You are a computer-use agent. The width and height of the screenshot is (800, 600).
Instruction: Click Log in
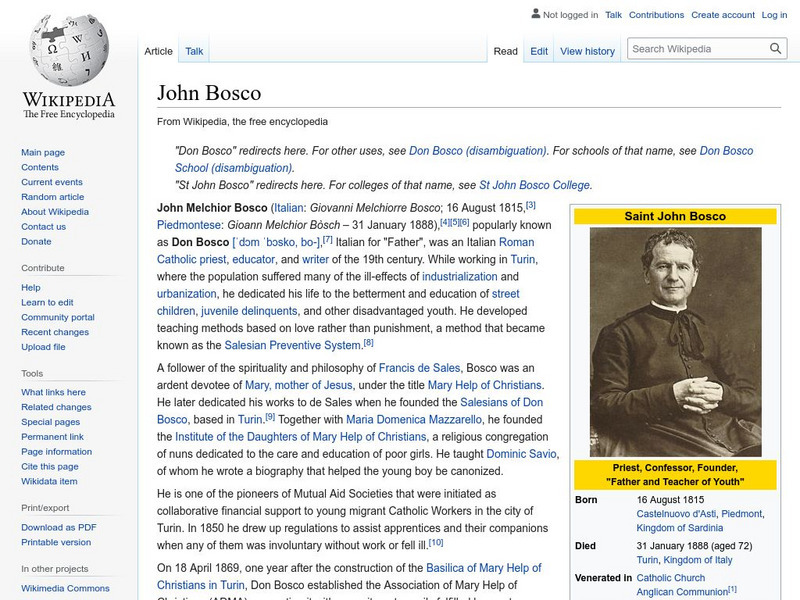774,15
